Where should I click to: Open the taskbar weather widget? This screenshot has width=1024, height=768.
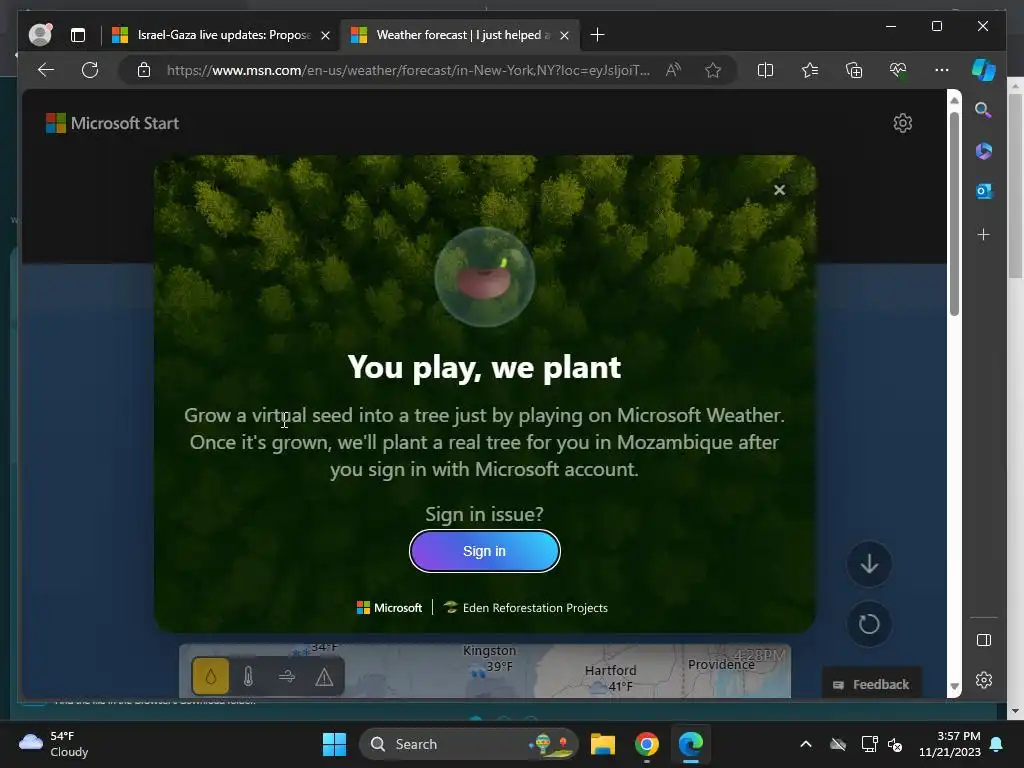pyautogui.click(x=54, y=744)
